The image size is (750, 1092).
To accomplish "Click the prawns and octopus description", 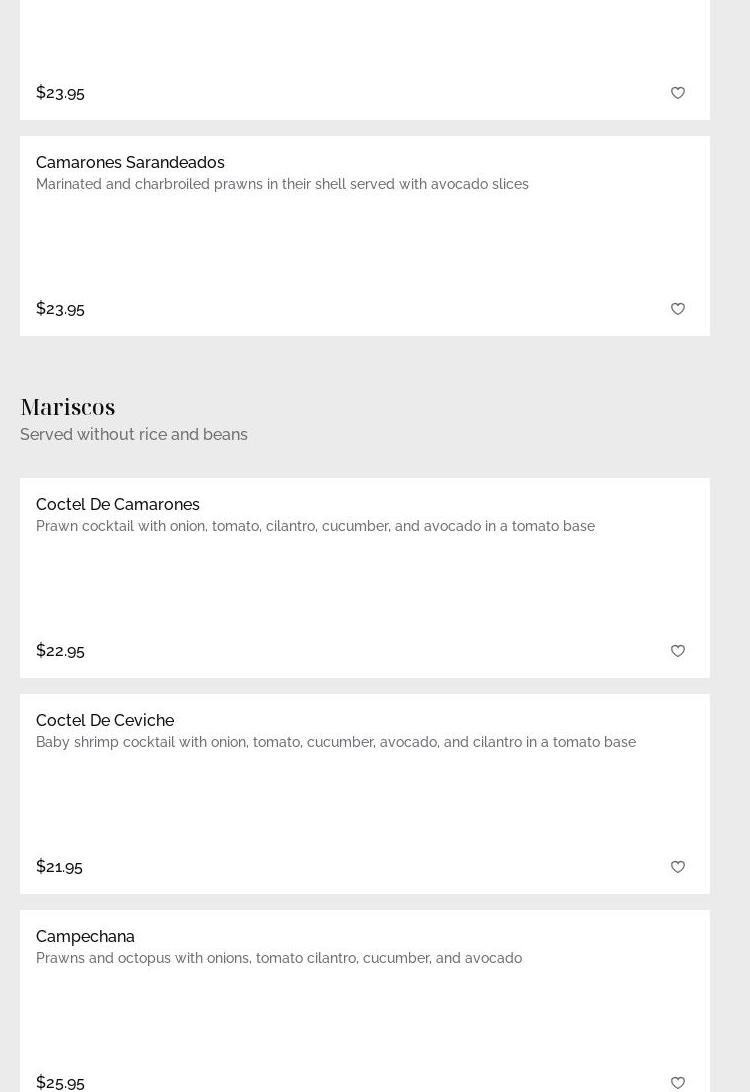I will coord(279,958).
